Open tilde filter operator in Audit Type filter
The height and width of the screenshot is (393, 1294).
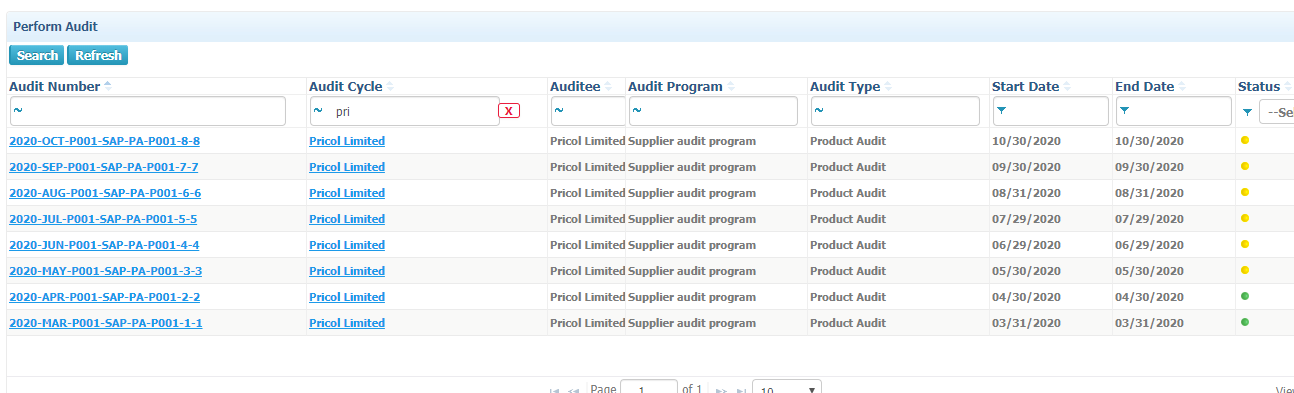pos(819,110)
